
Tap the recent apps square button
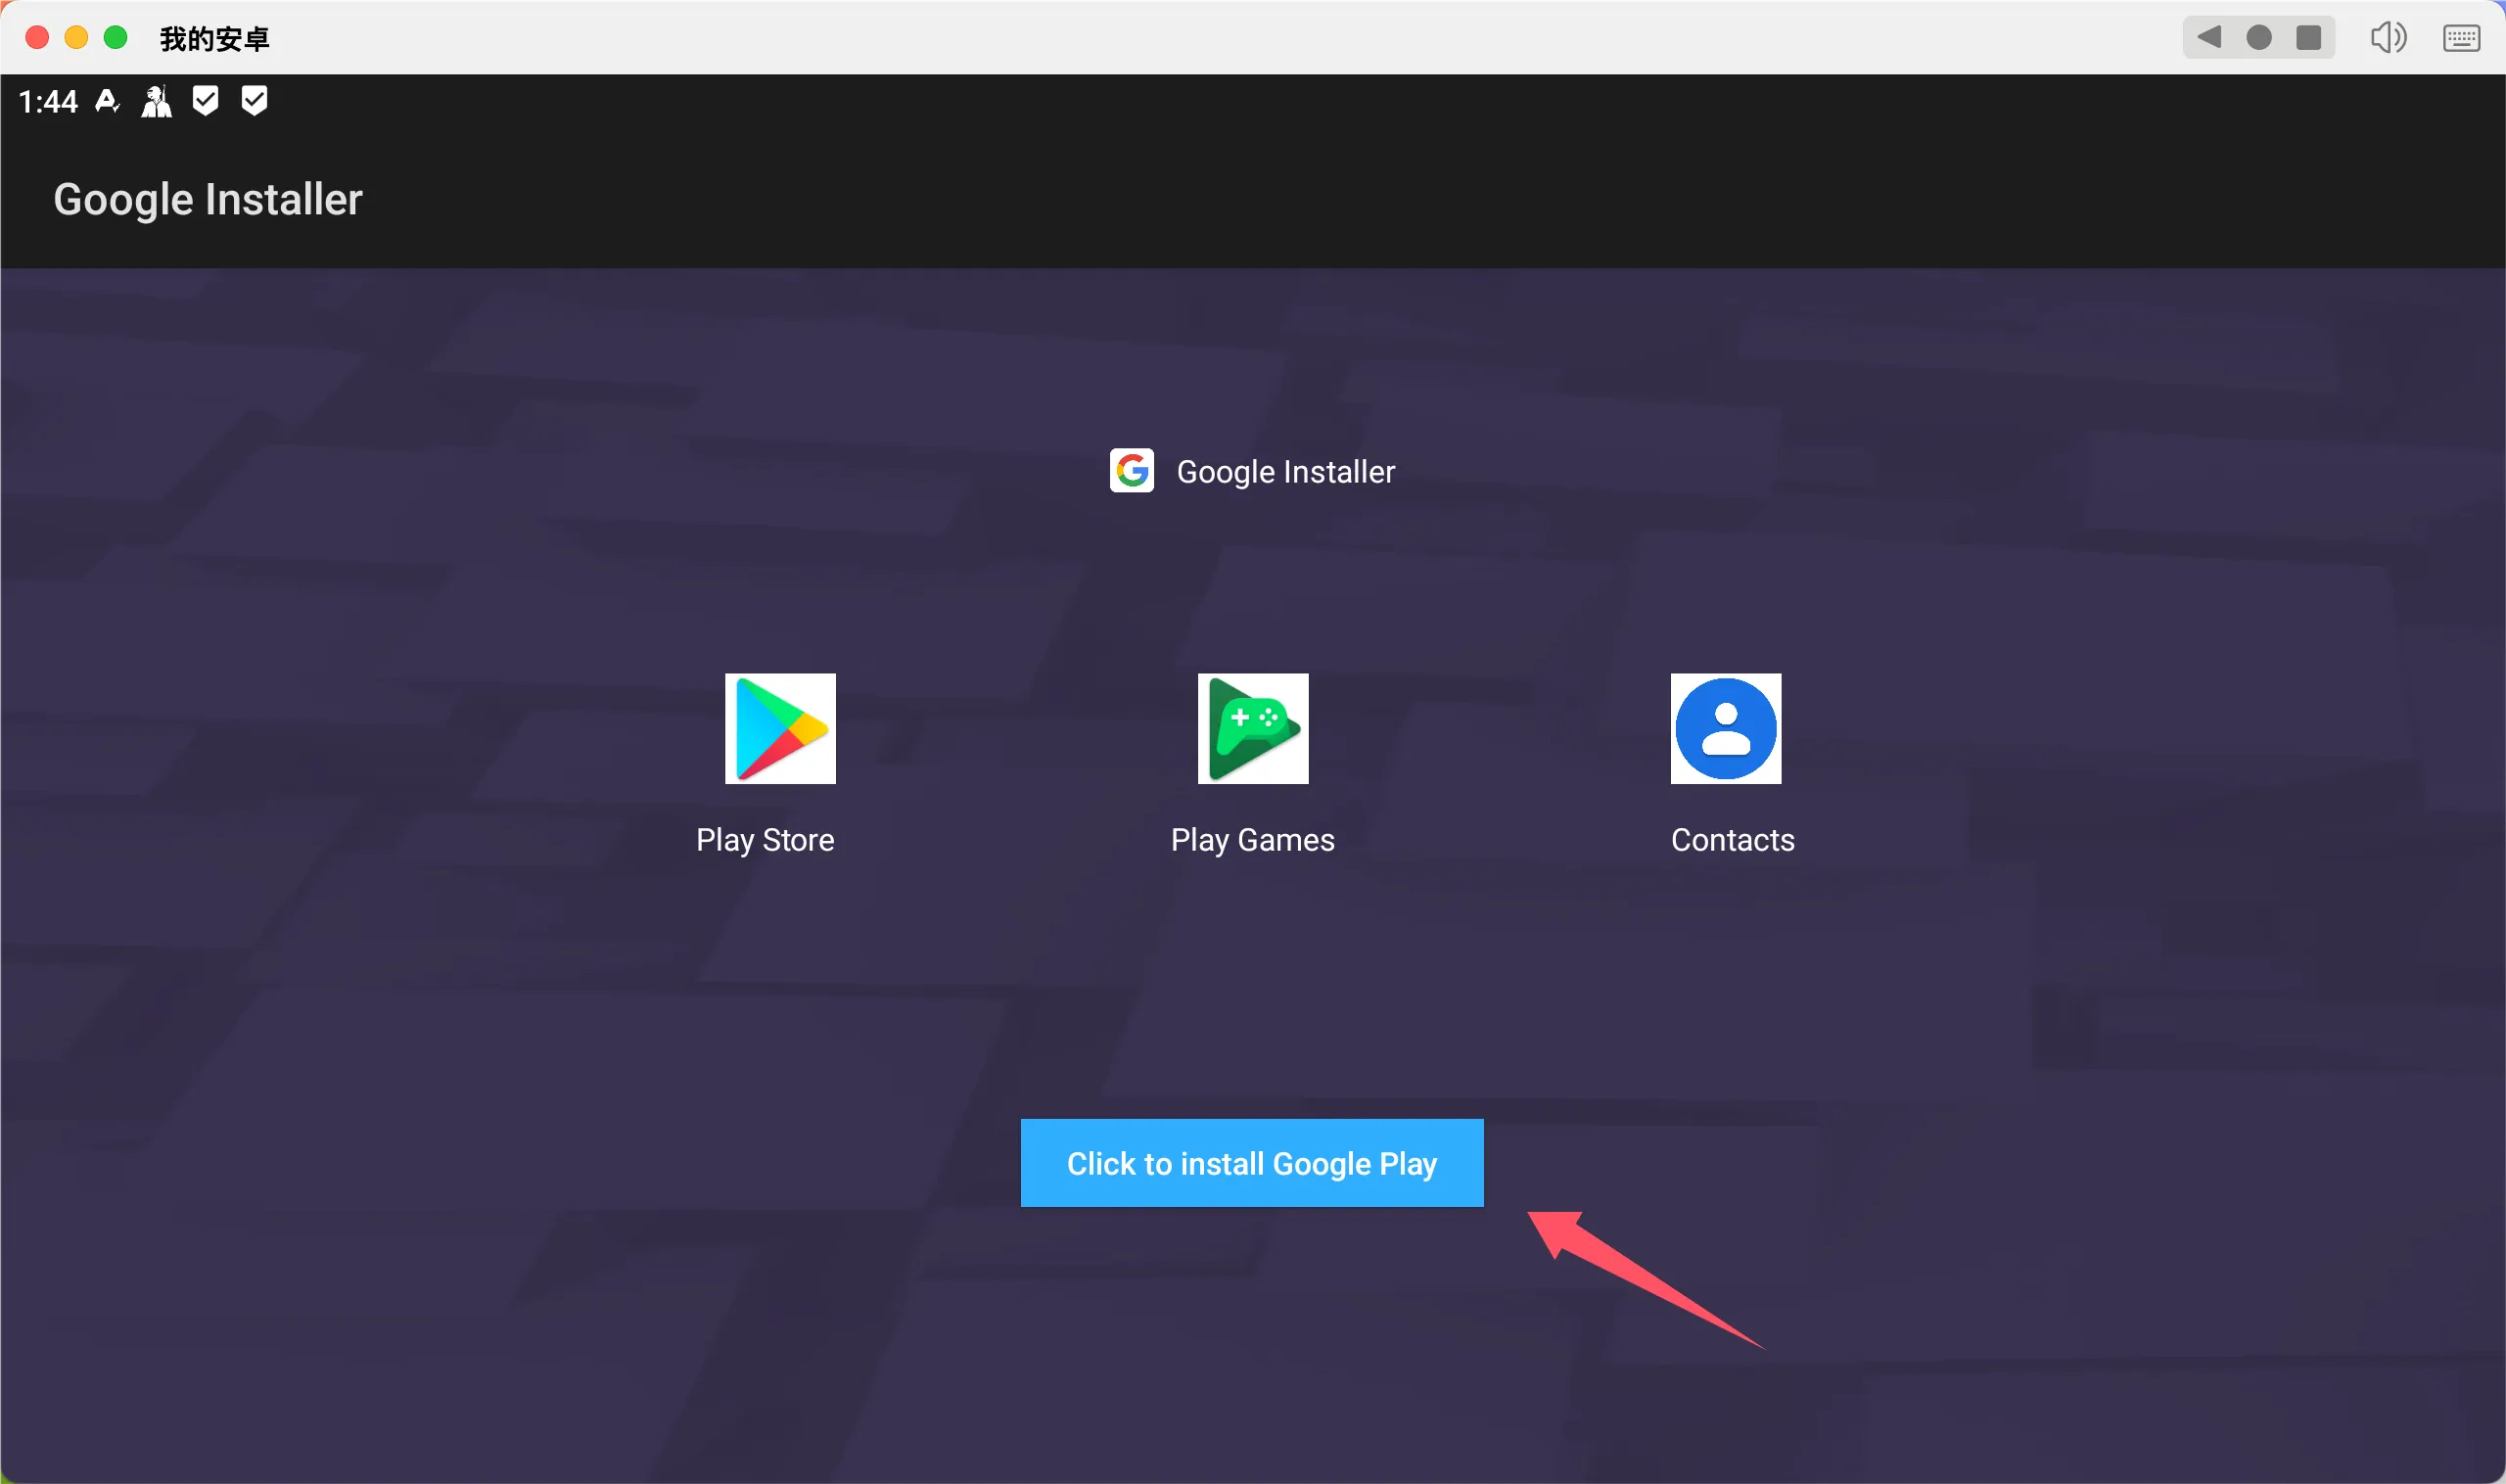[x=2309, y=38]
